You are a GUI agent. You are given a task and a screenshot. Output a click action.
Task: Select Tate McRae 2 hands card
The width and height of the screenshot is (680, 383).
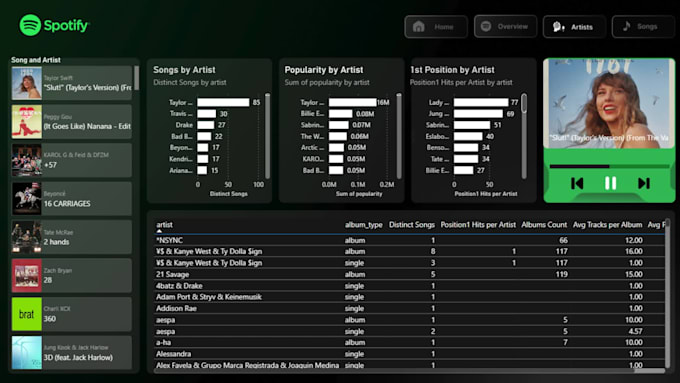click(x=72, y=237)
